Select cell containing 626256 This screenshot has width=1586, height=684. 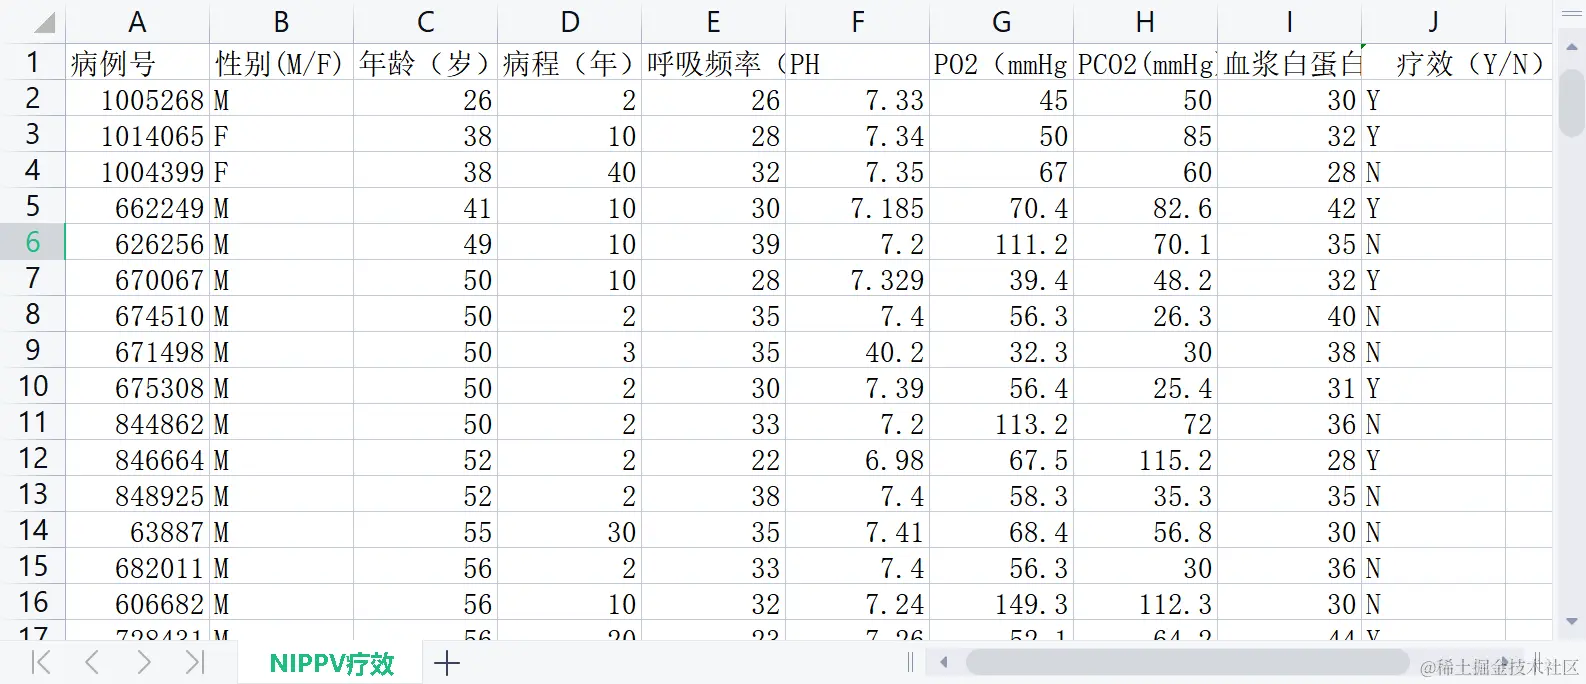point(138,243)
